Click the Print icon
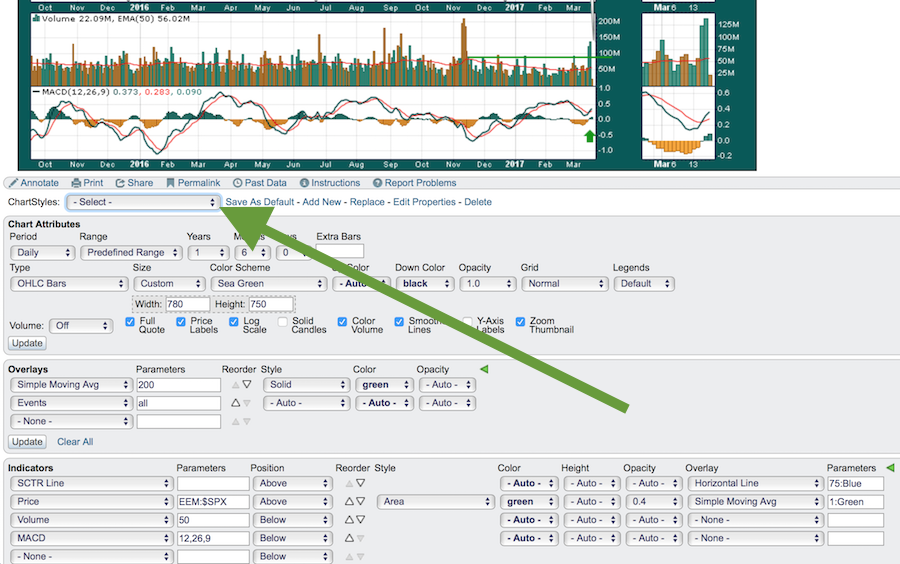 click(x=75, y=183)
